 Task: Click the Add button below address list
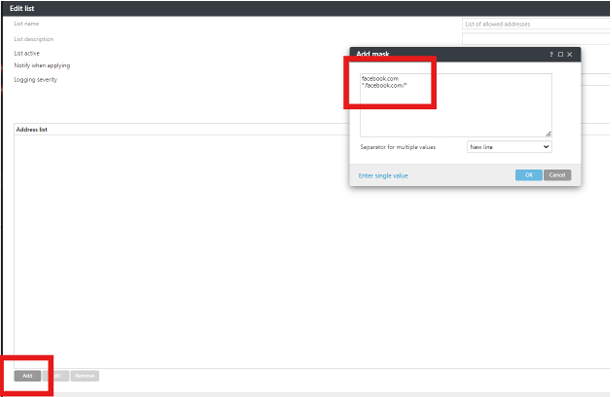27,376
